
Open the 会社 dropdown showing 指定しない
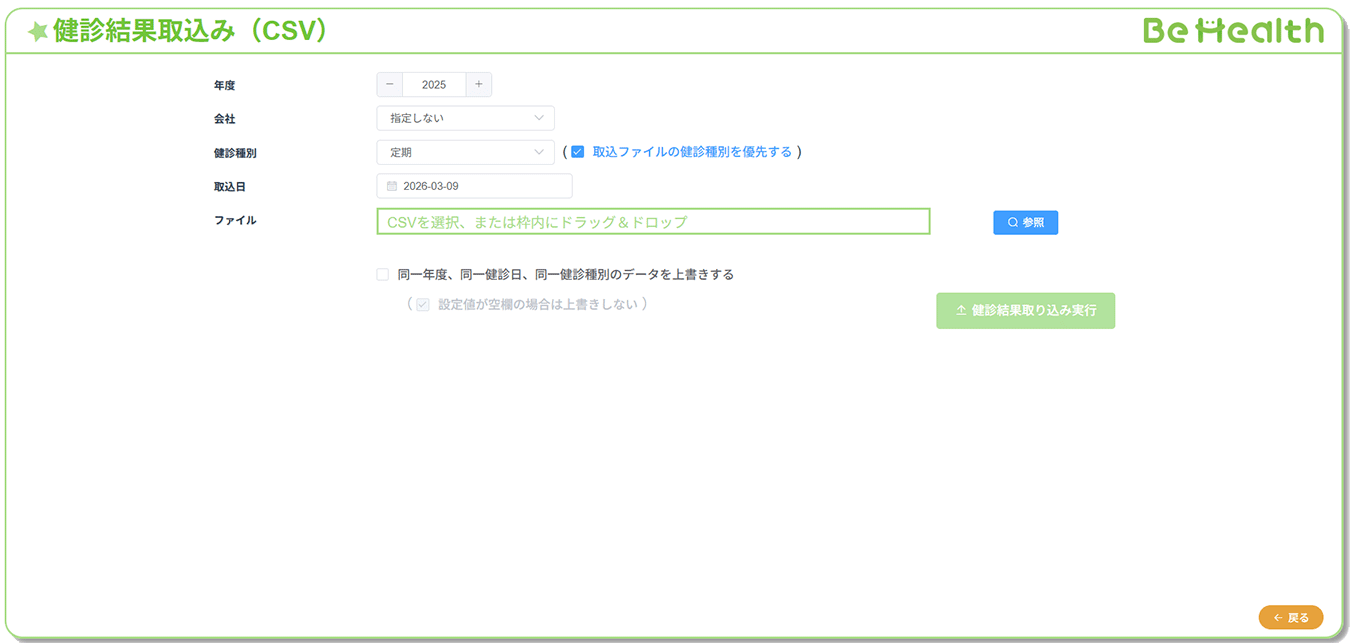click(465, 118)
